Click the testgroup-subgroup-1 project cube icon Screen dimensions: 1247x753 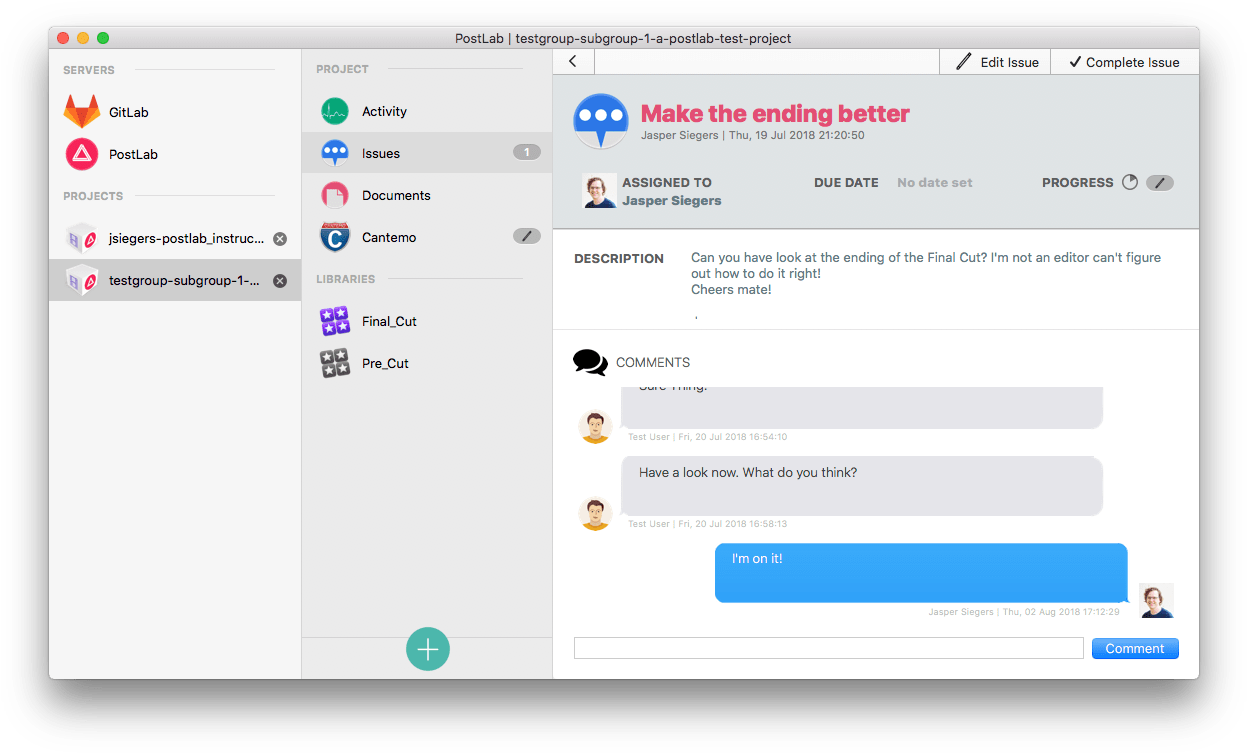coord(82,281)
